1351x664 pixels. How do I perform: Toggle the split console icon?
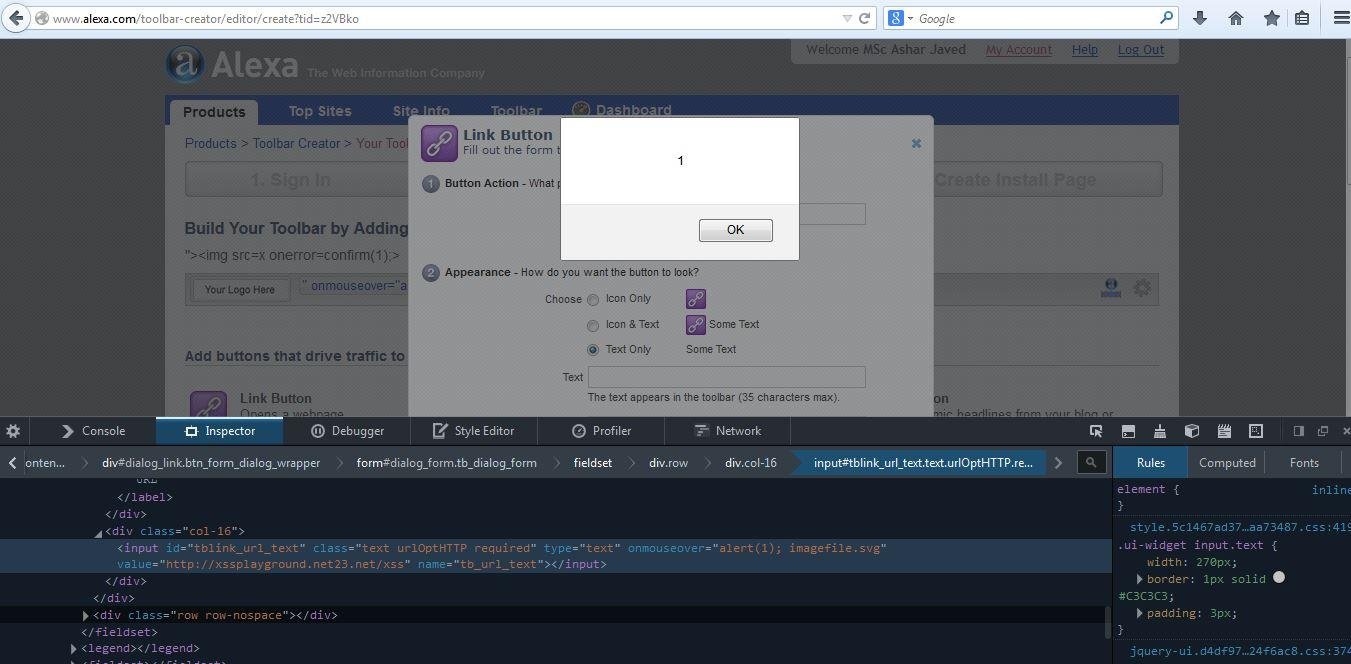click(1128, 431)
